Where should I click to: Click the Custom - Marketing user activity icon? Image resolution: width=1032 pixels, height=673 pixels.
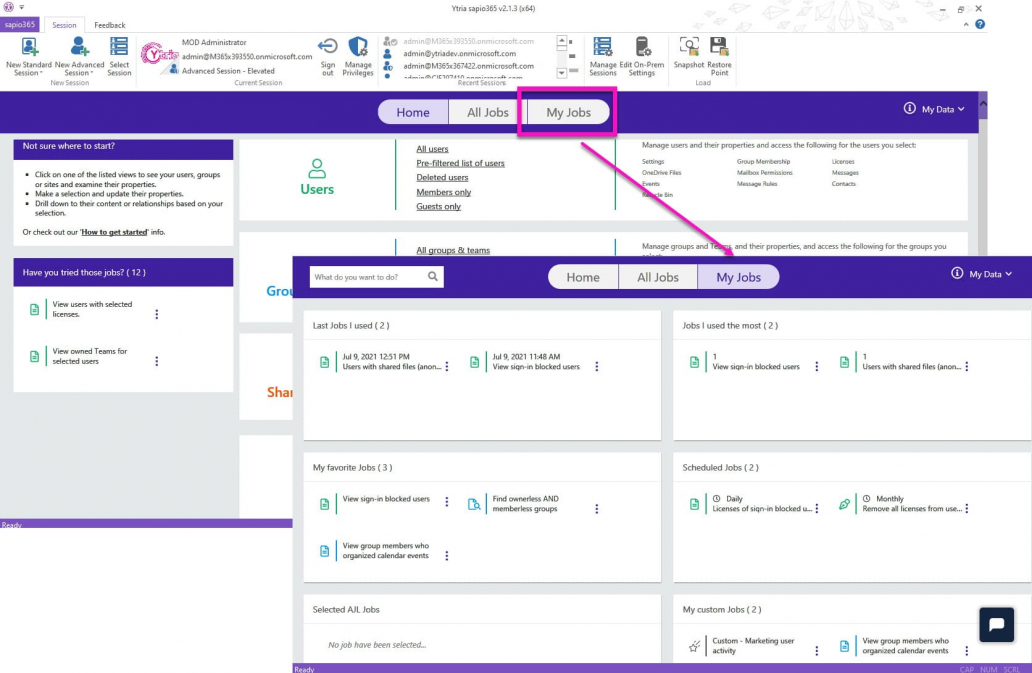pyautogui.click(x=694, y=646)
